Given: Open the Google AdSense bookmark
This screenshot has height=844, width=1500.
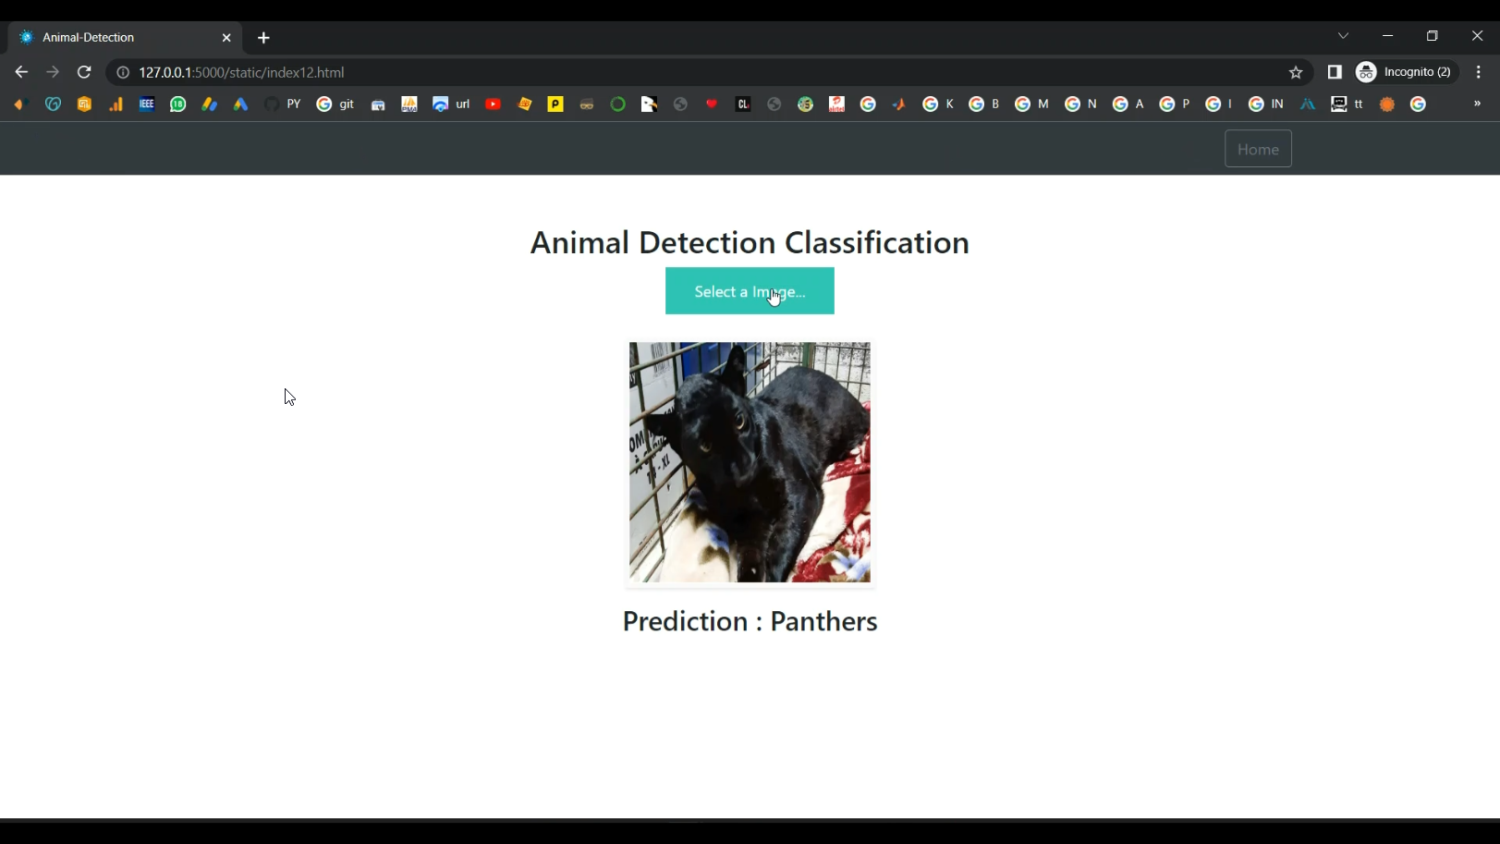Looking at the screenshot, I should point(209,104).
